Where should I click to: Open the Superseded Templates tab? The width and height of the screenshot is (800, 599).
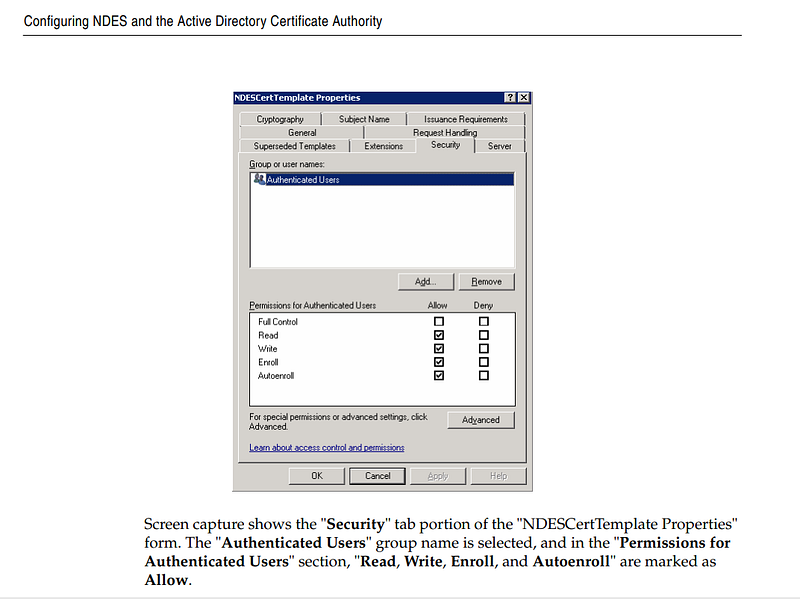coord(294,146)
